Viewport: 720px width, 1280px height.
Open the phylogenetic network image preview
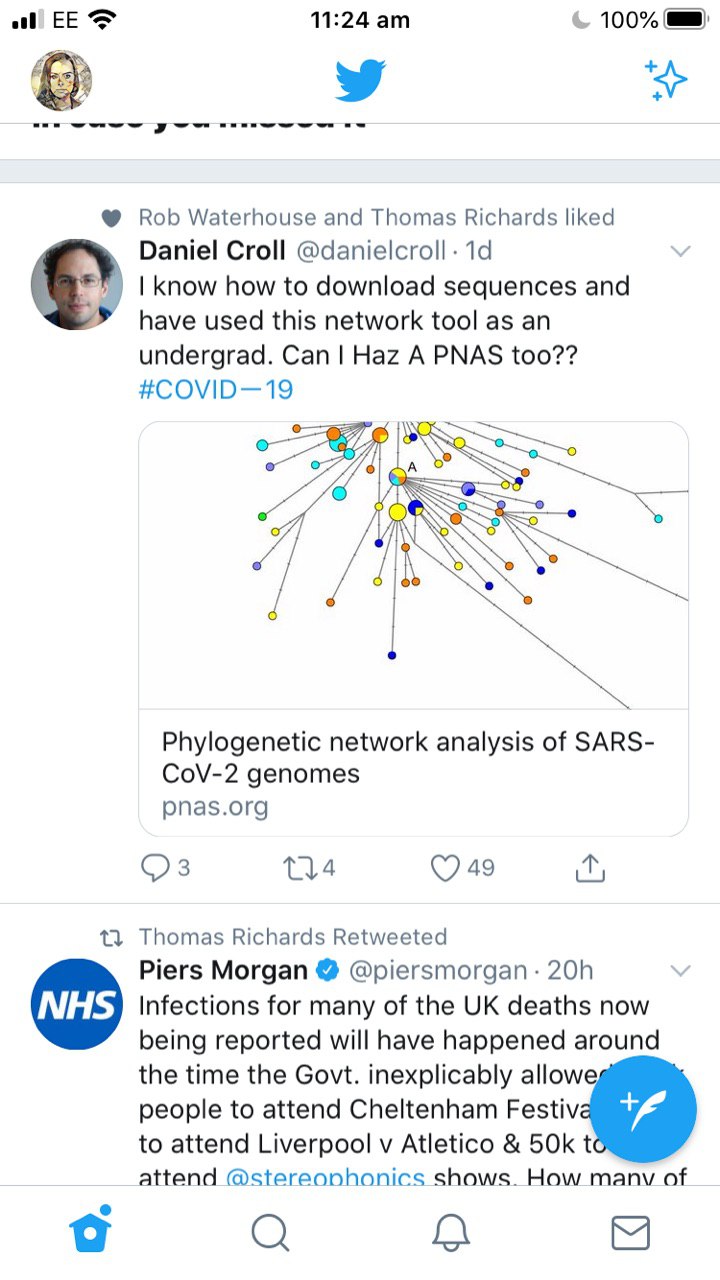click(412, 565)
